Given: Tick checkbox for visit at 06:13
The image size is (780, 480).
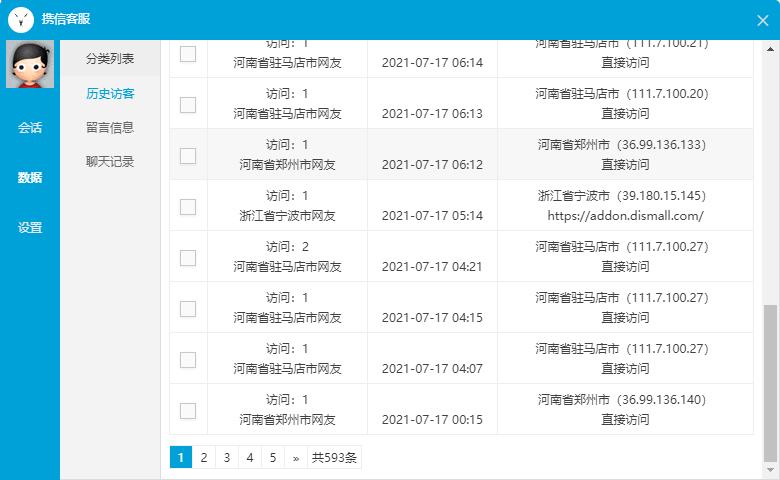Looking at the screenshot, I should [188, 105].
